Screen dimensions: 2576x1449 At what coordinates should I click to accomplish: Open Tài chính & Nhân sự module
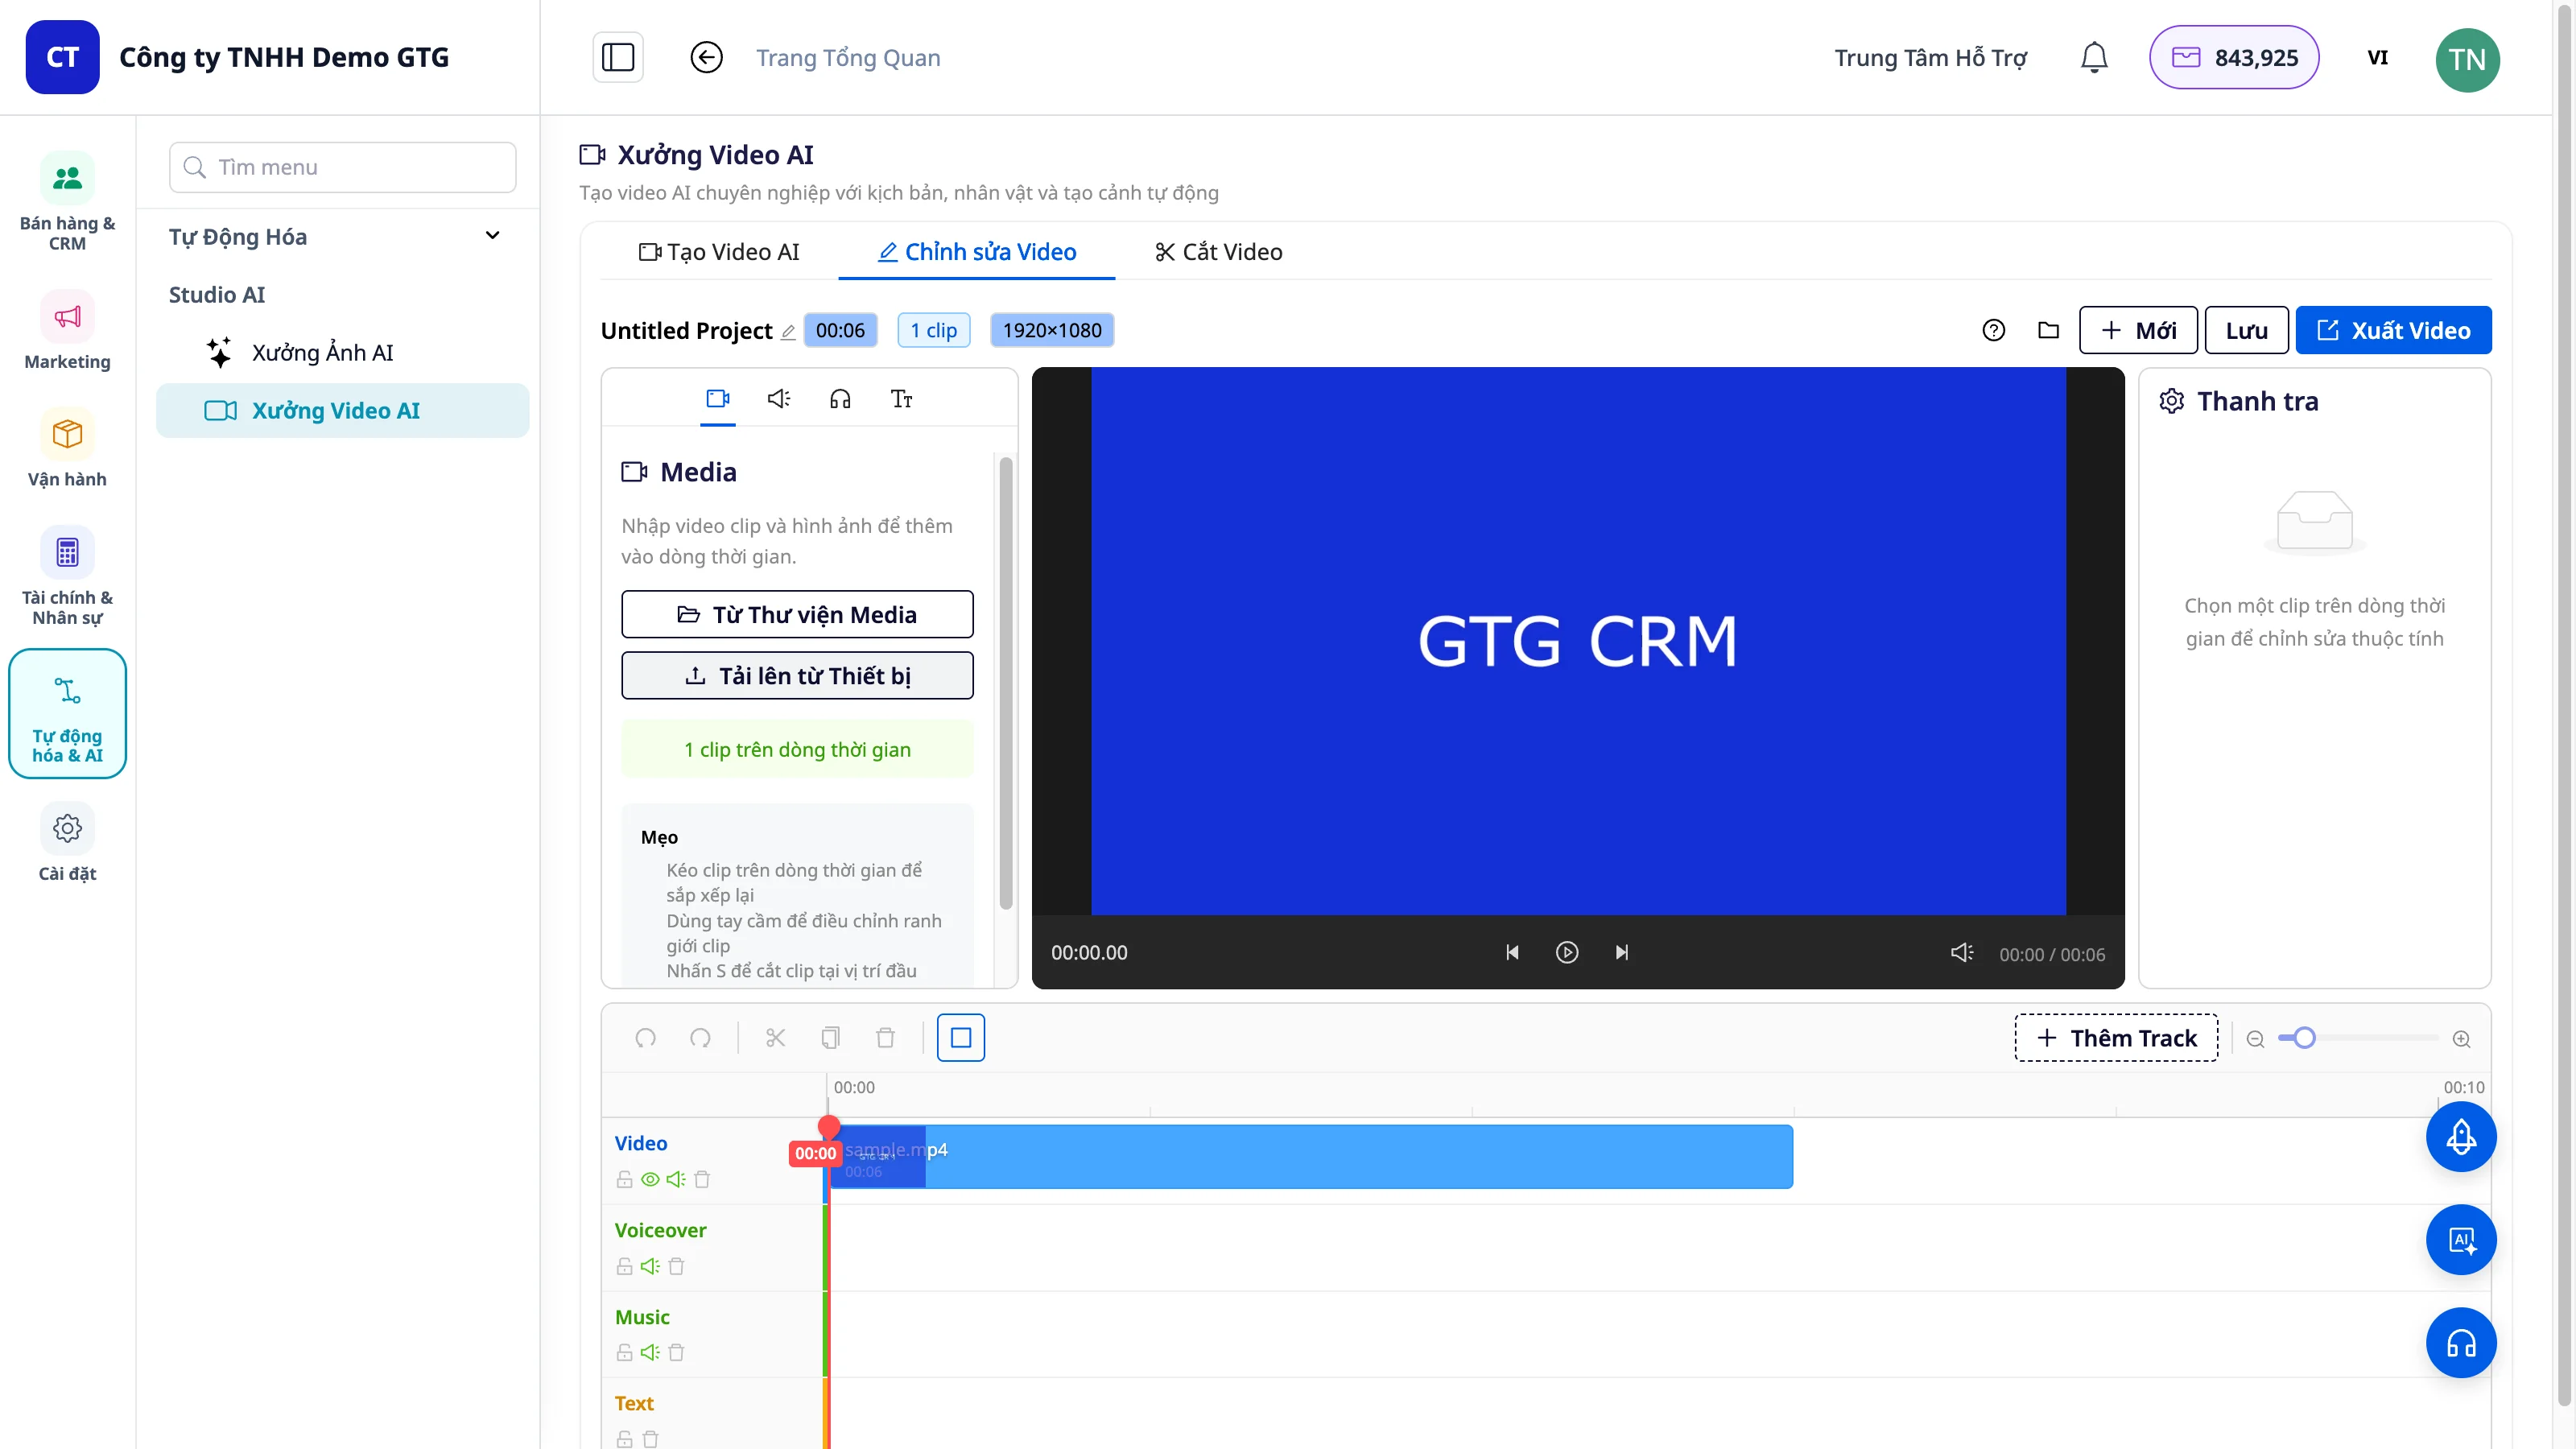click(x=67, y=576)
